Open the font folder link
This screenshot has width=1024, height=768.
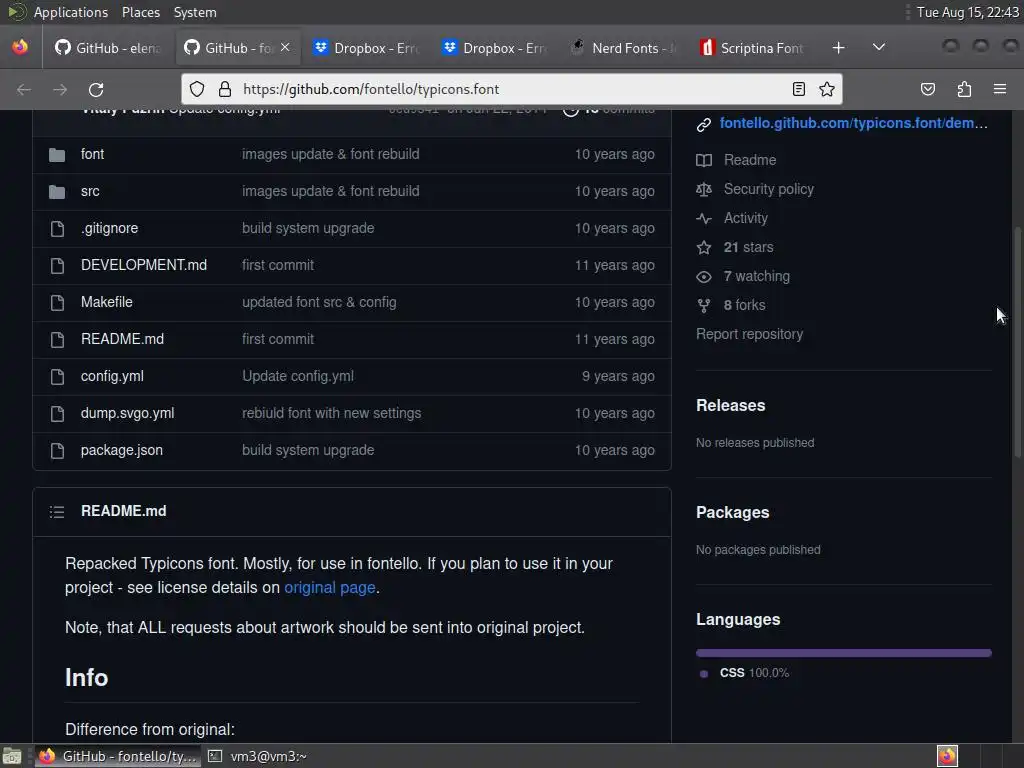pos(92,154)
